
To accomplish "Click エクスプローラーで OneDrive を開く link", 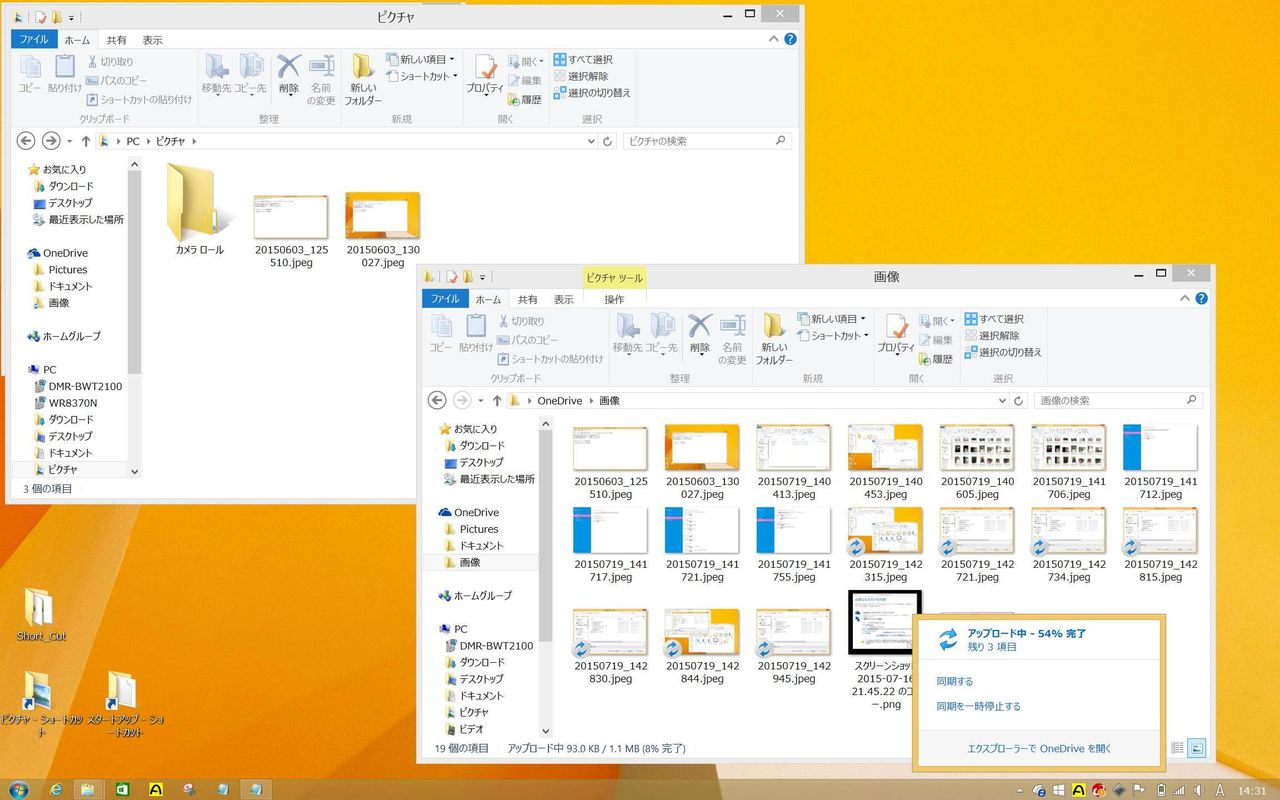I will [1039, 748].
